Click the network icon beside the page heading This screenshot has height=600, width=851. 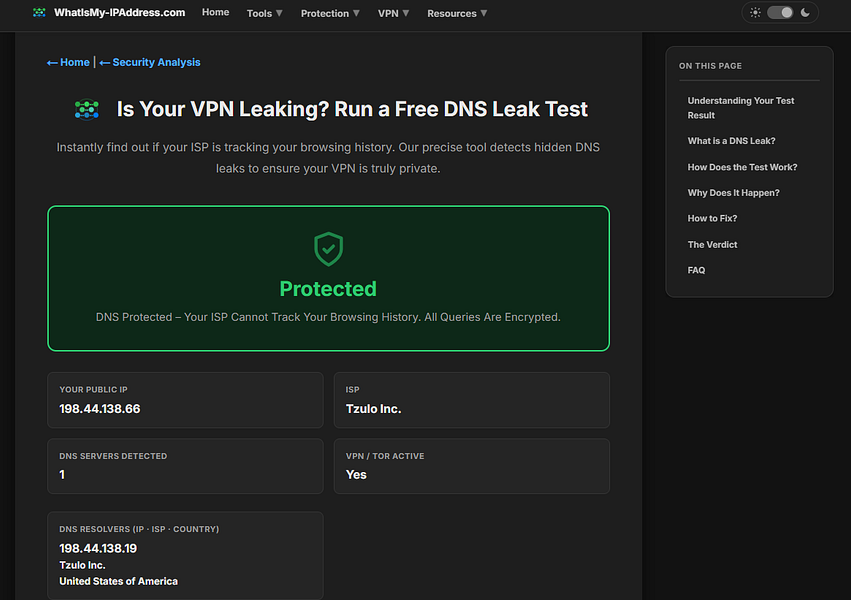pos(87,110)
